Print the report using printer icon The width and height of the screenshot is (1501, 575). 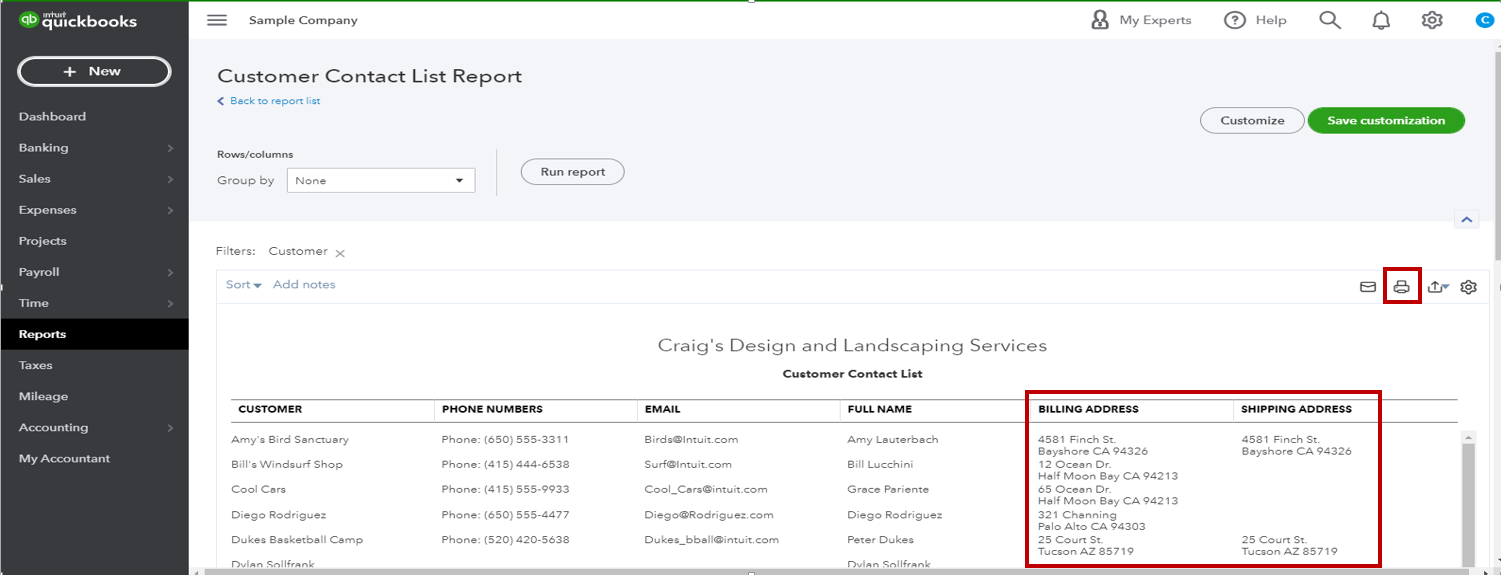point(1402,287)
